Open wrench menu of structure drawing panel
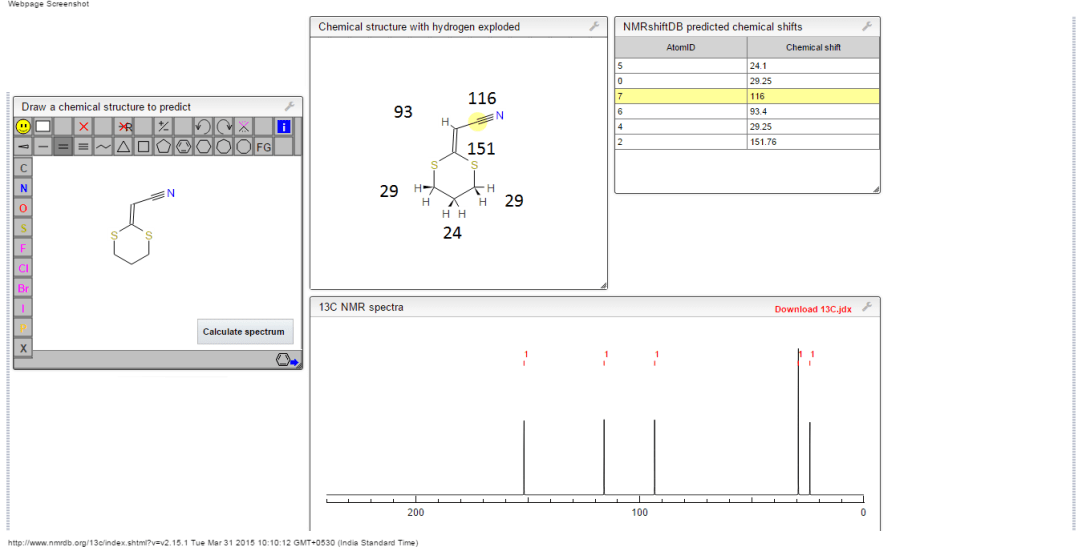Image resolution: width=1082 pixels, height=547 pixels. [290, 106]
